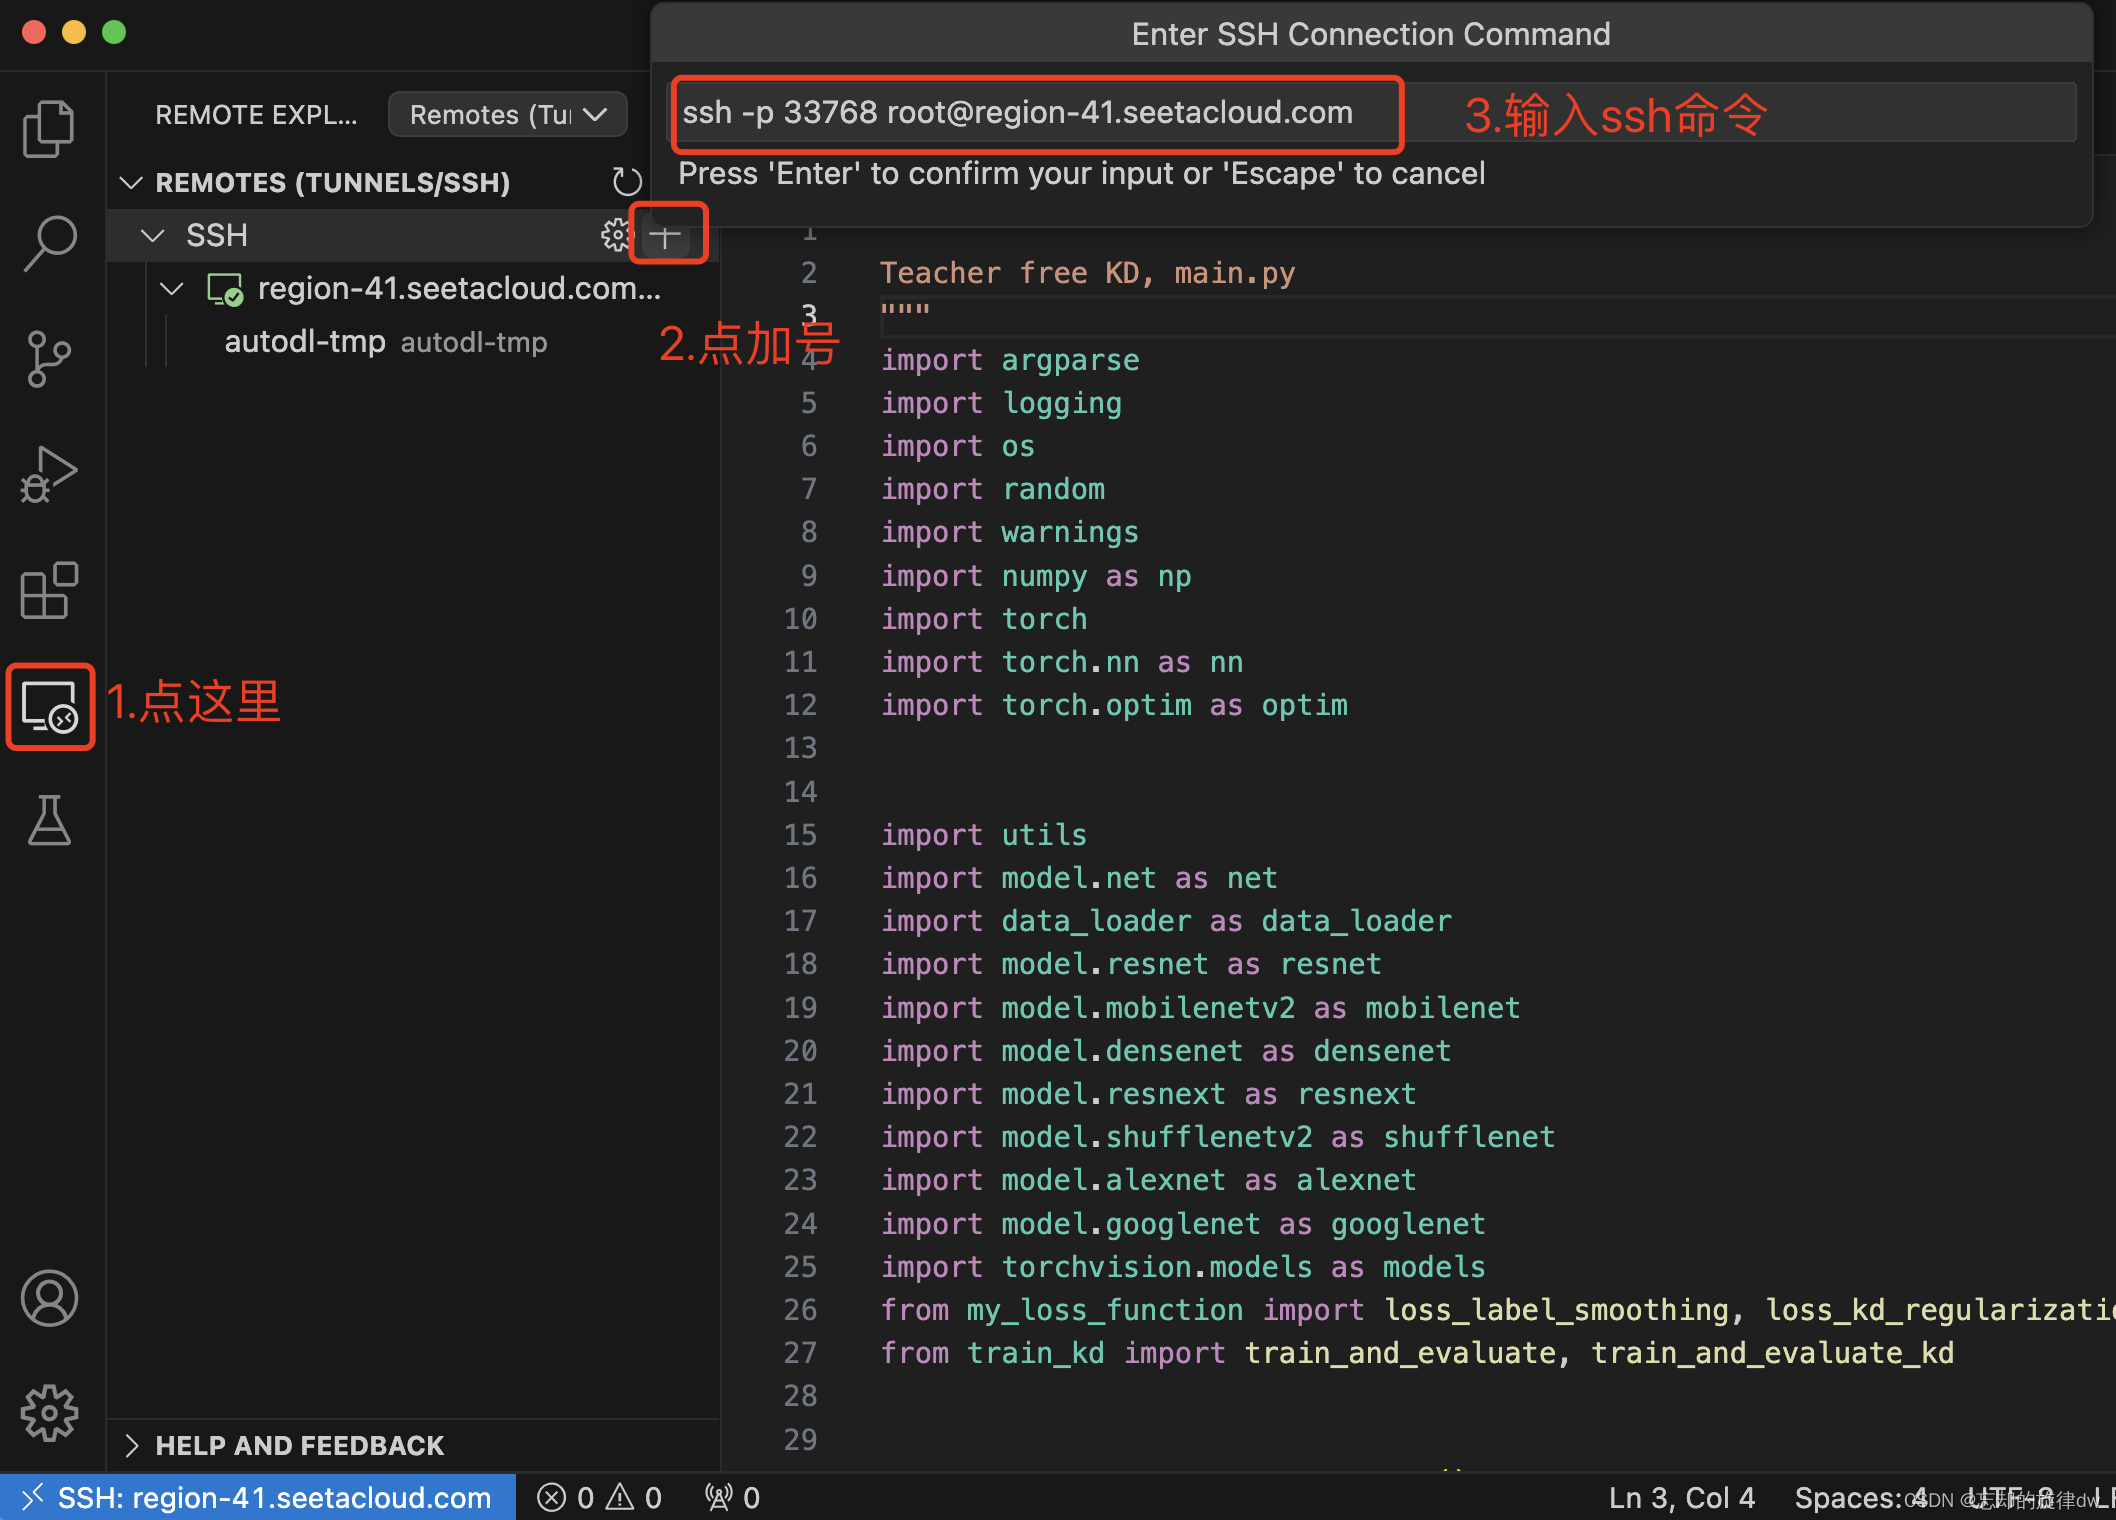Click the refresh remotes icon
This screenshot has width=2116, height=1520.
(x=626, y=182)
